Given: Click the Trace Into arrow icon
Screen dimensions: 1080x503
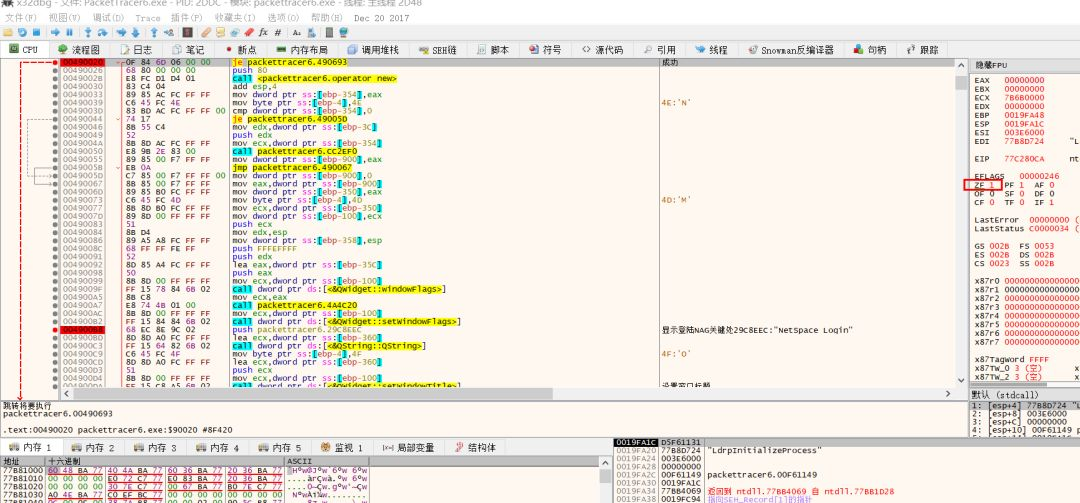Looking at the screenshot, I should tap(121, 32).
